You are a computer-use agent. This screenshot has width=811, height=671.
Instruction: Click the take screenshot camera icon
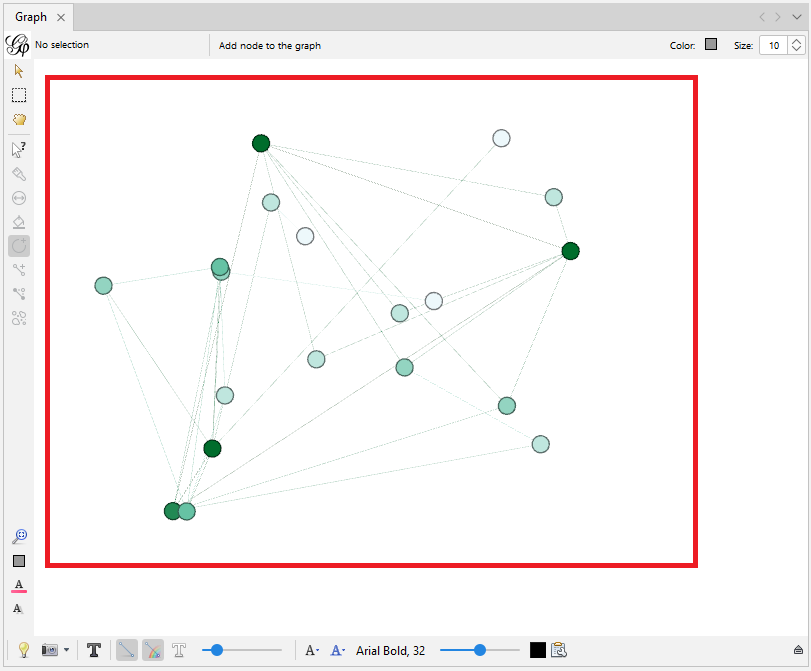(x=49, y=650)
